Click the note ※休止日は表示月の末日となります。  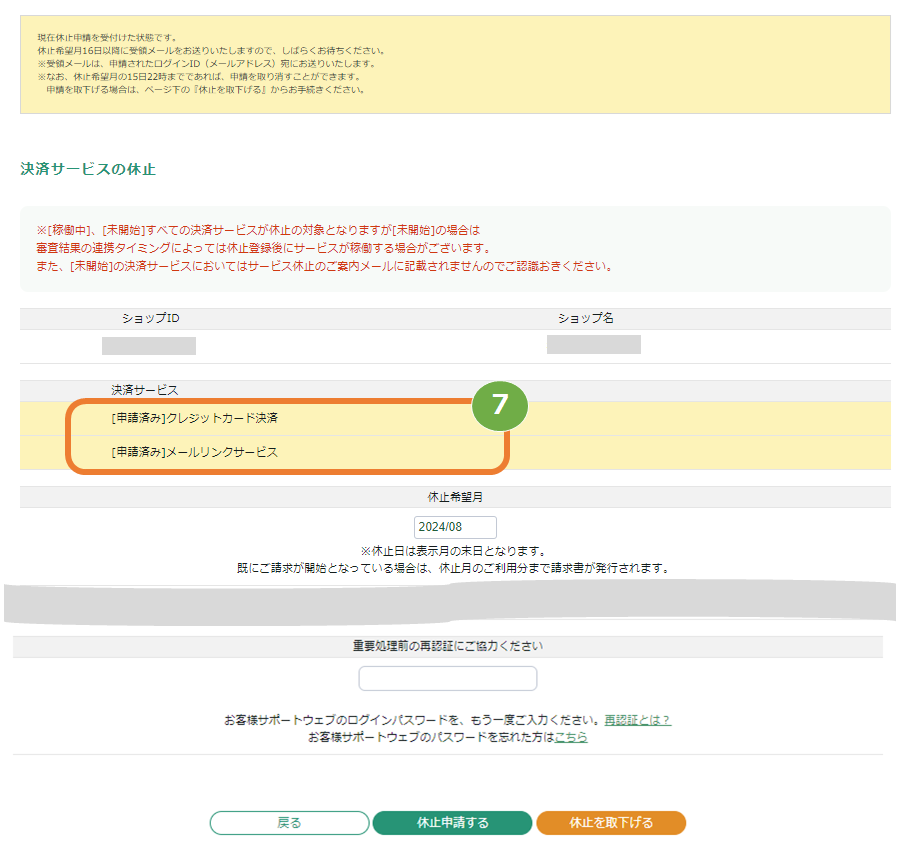point(453,551)
